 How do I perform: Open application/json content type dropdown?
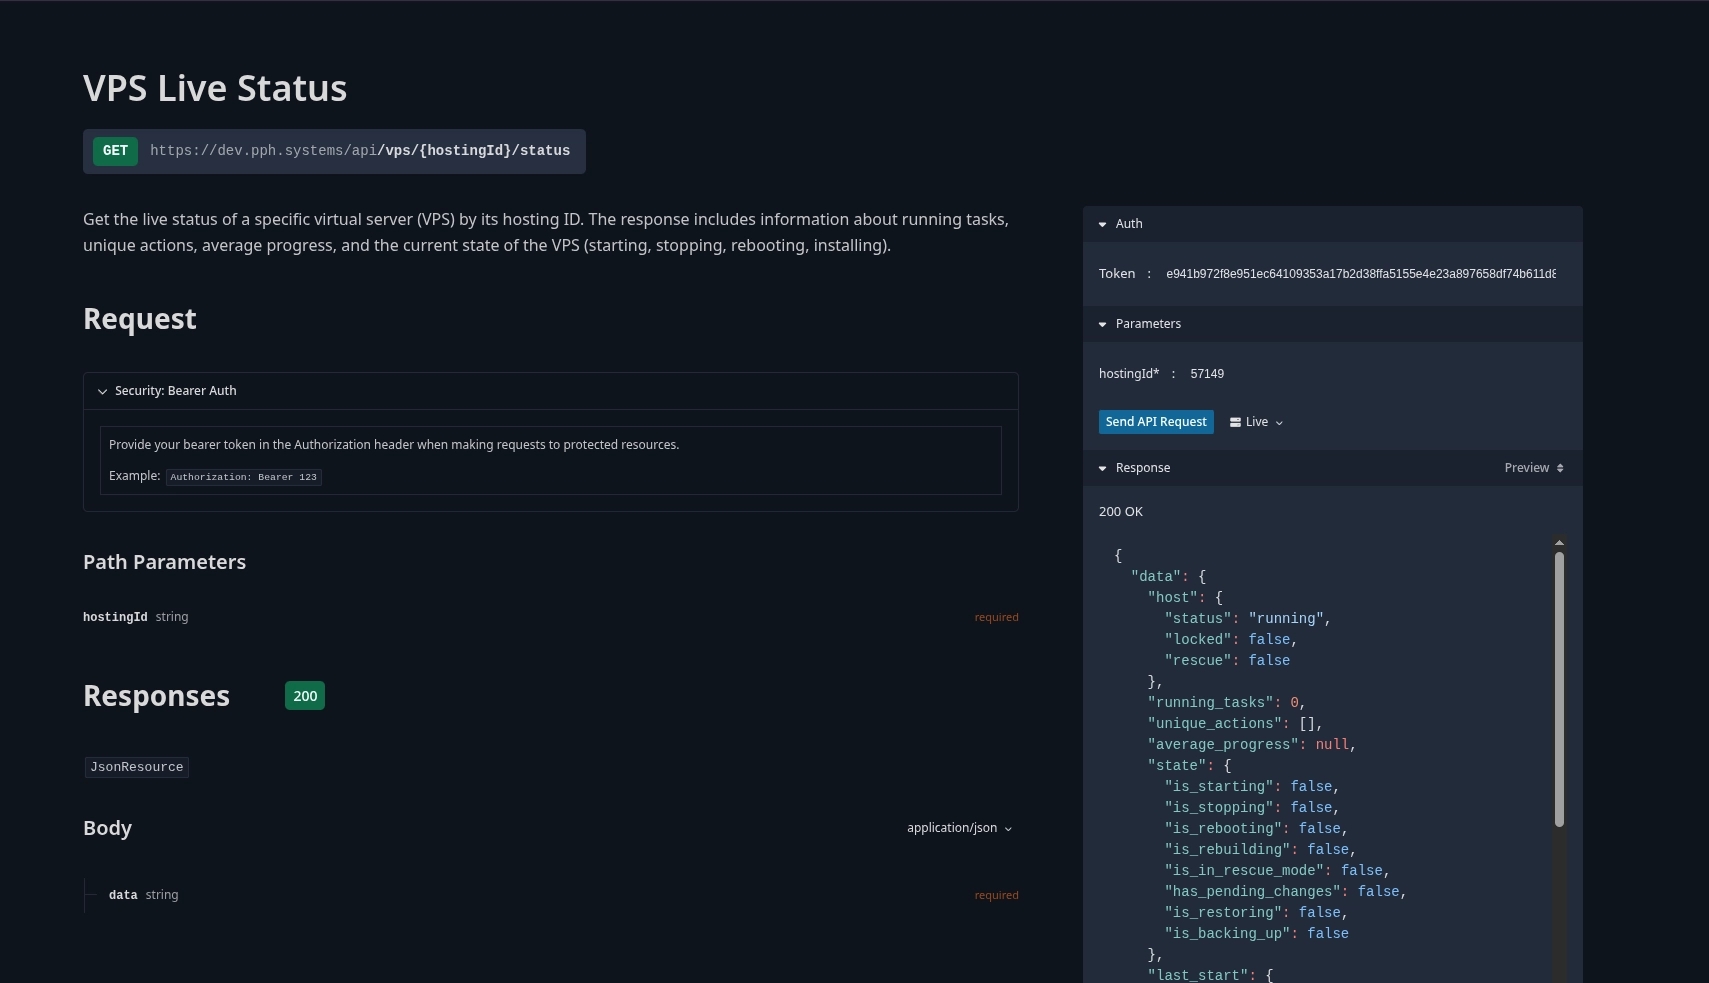(959, 828)
